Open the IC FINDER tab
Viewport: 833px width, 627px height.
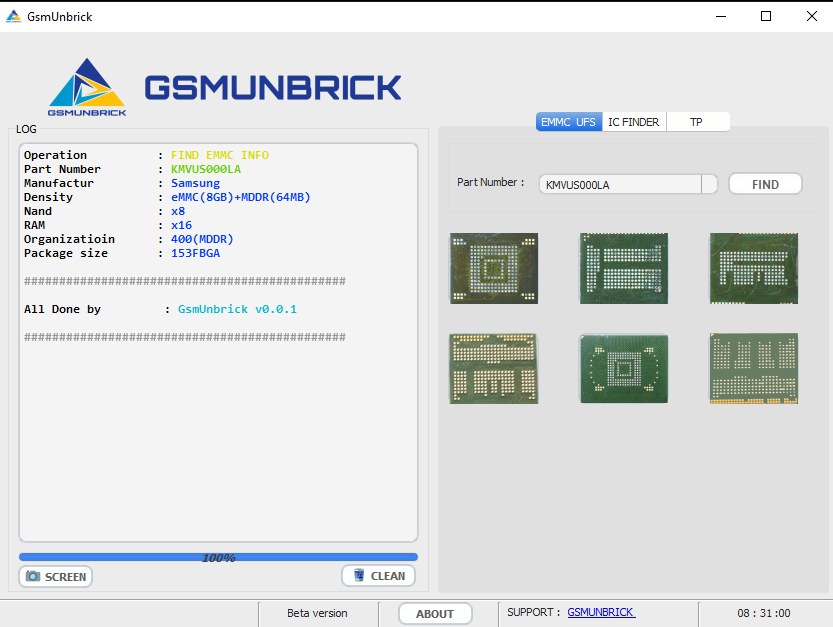[634, 122]
